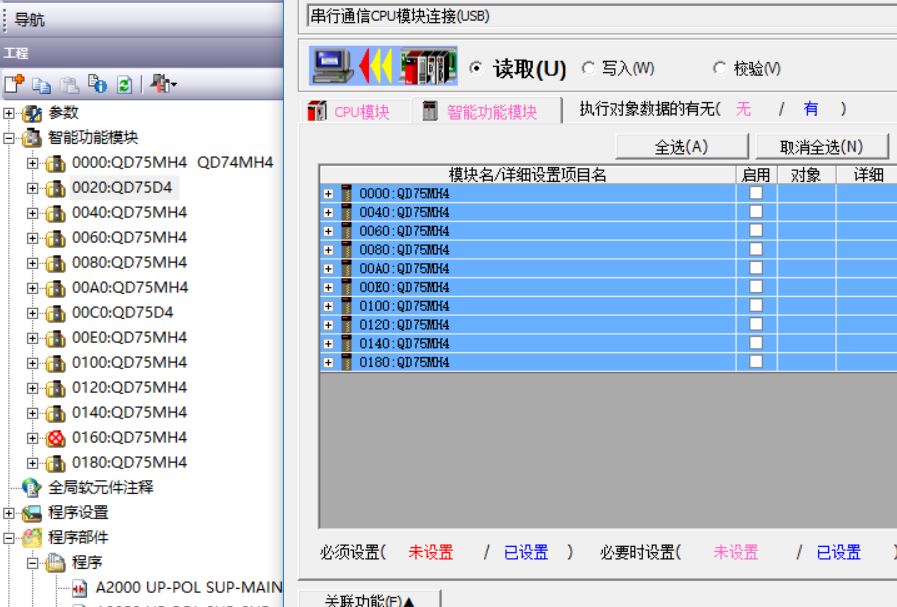
Task: Click the 参数 parameter folder icon
Action: click(32, 113)
